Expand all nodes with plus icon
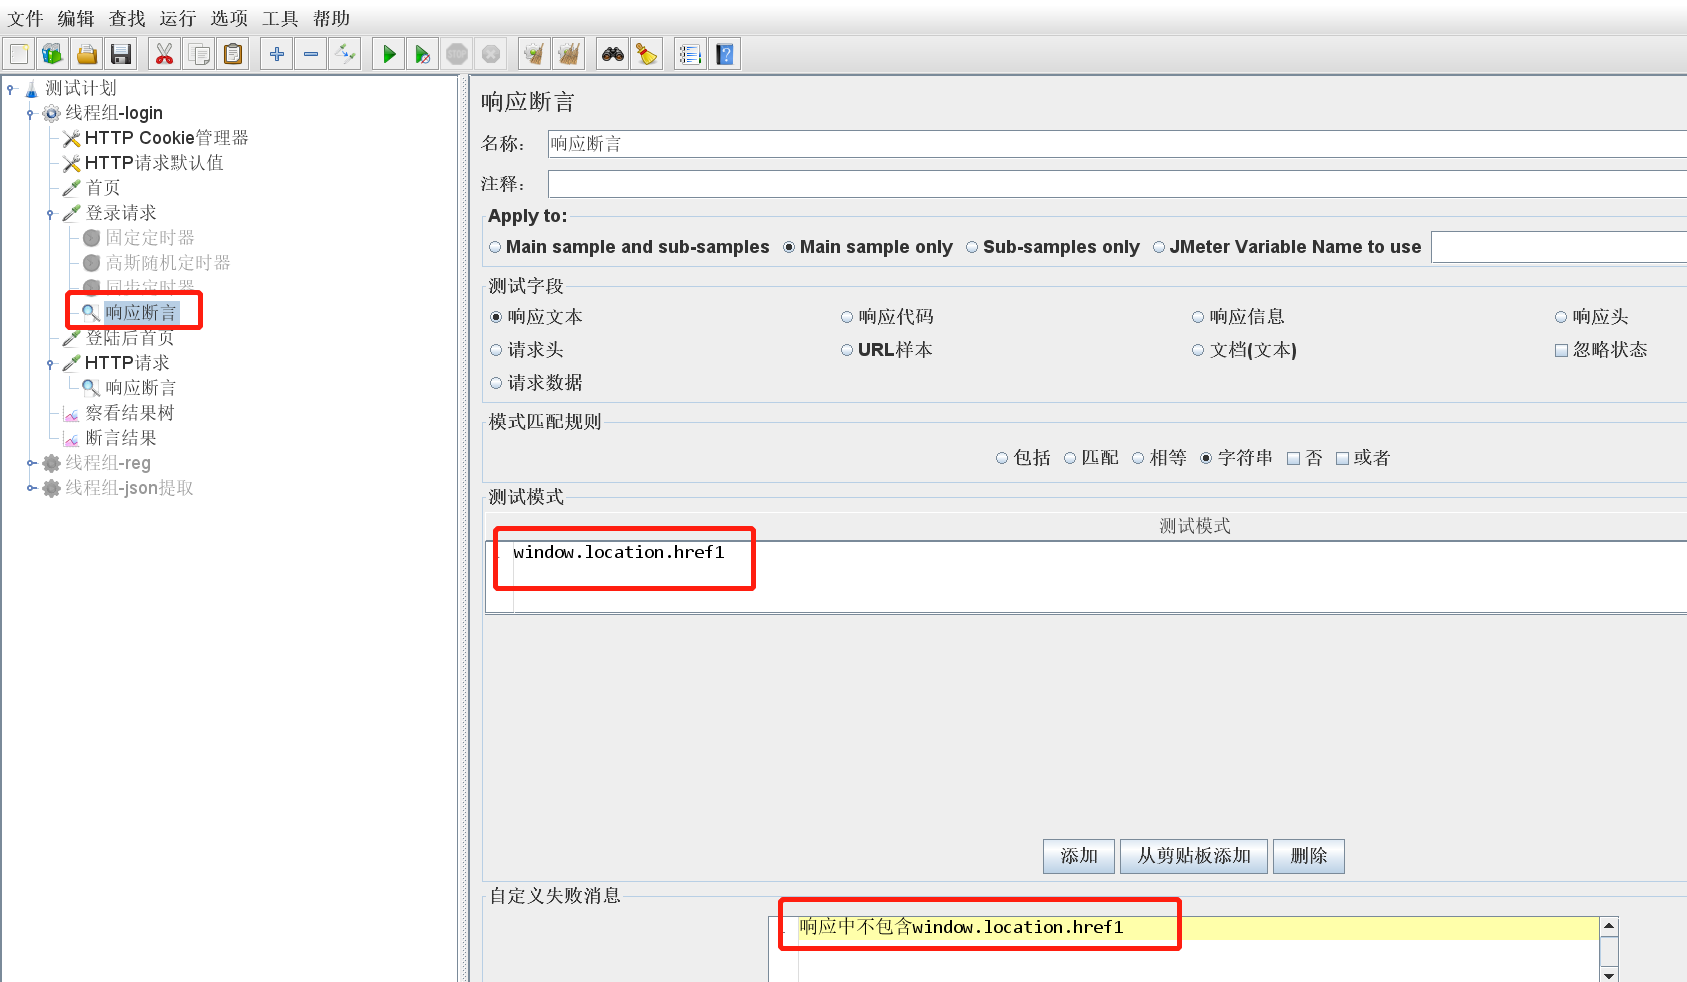The height and width of the screenshot is (982, 1687). tap(277, 54)
